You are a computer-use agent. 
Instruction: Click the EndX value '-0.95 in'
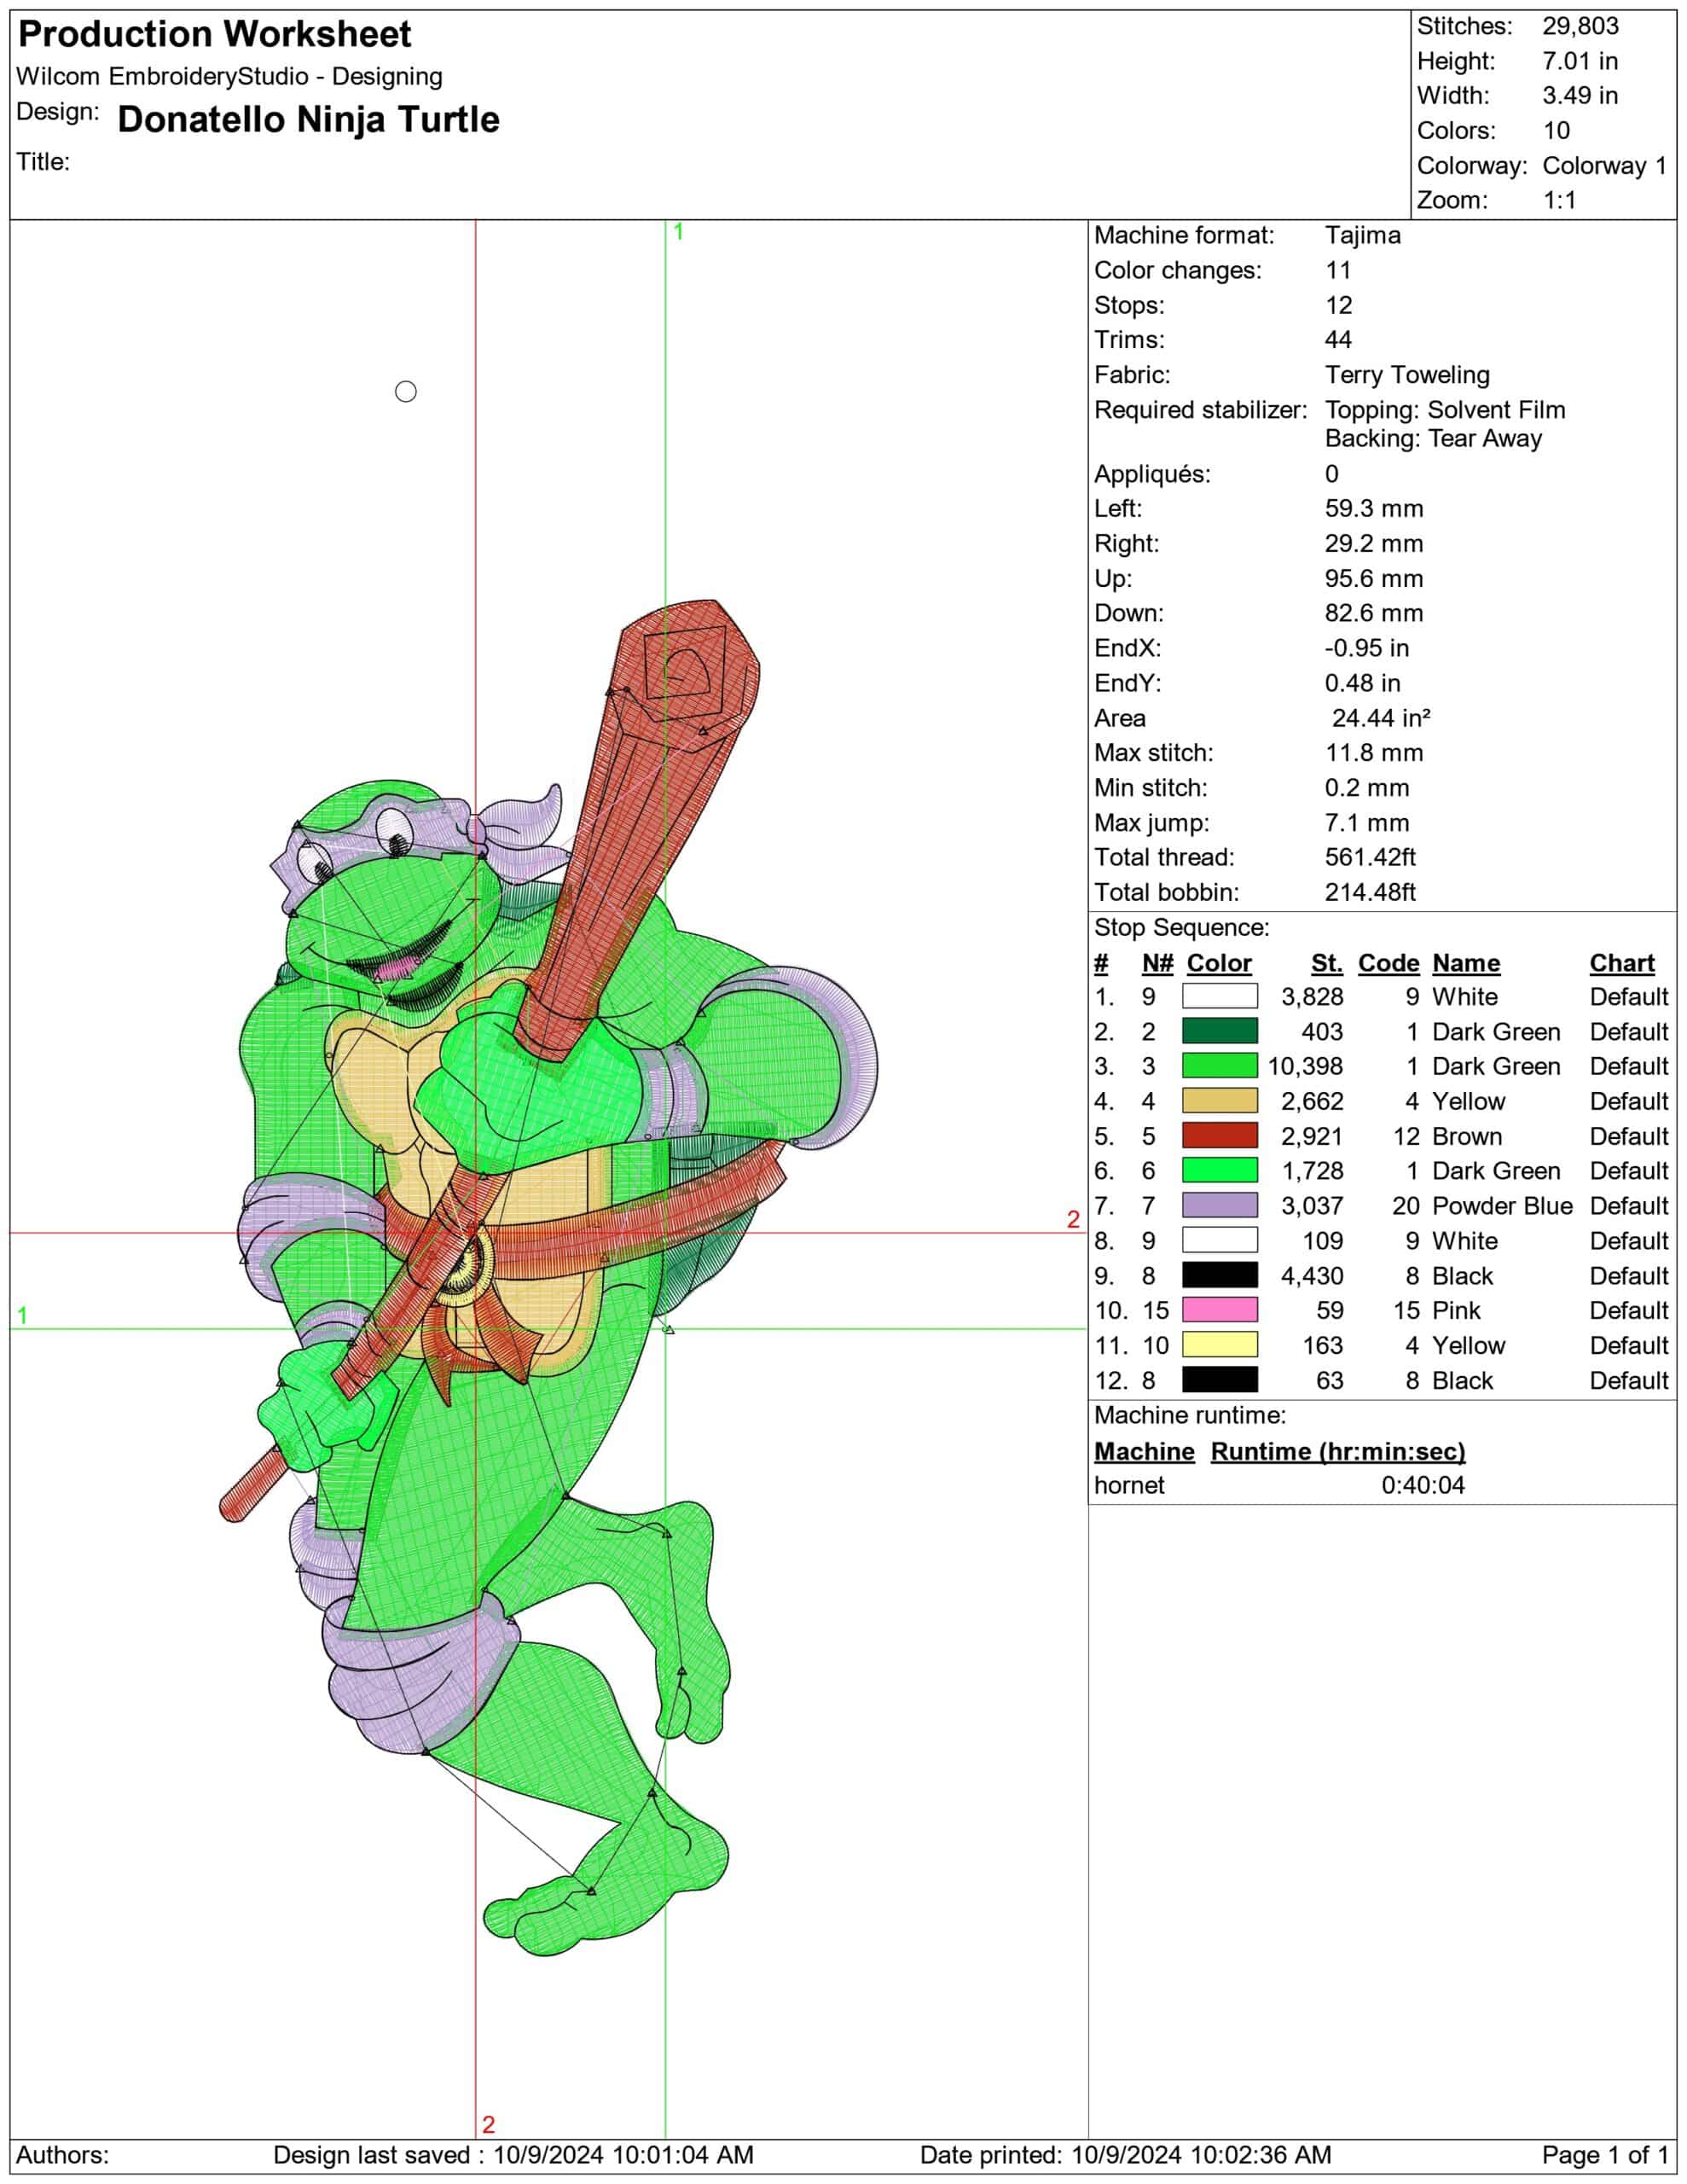[x=1367, y=648]
